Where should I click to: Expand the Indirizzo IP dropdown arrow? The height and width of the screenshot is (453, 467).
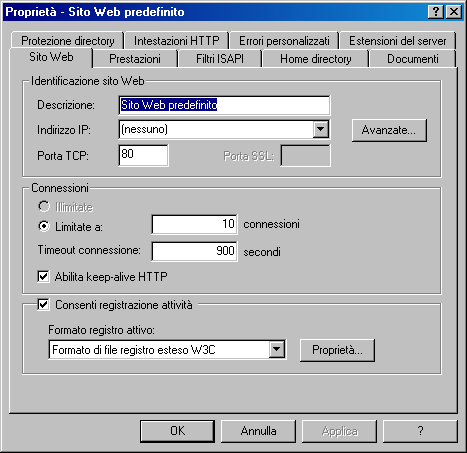pos(321,129)
